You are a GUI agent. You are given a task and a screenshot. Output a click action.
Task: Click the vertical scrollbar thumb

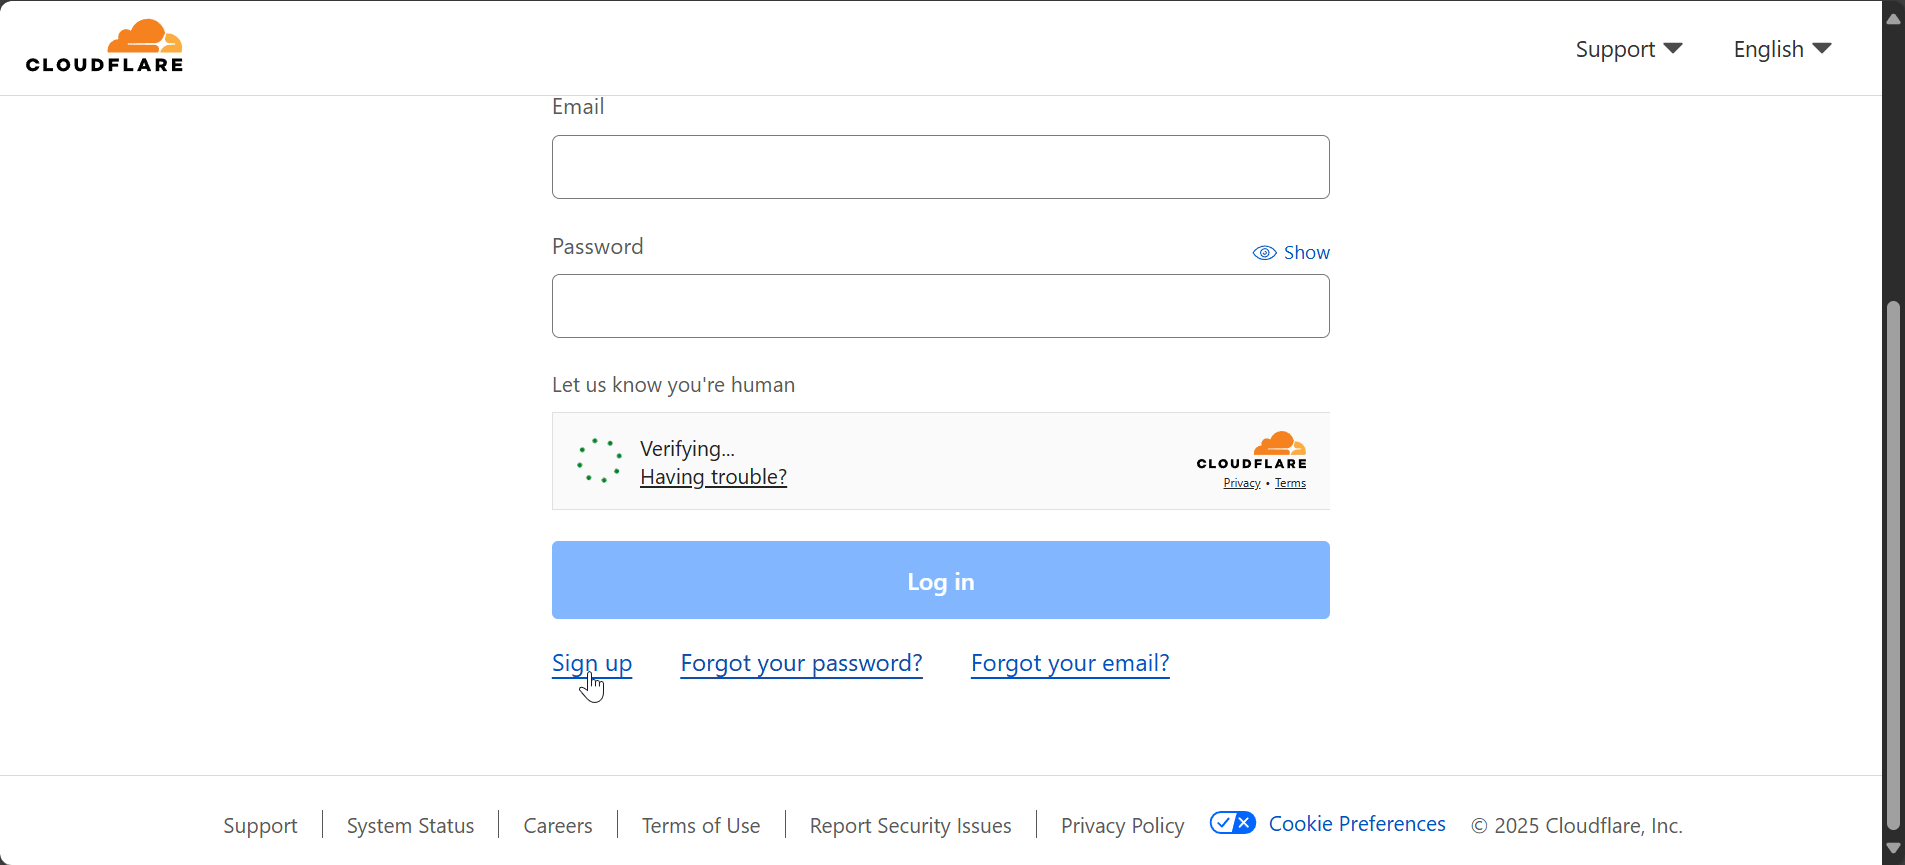coord(1892,565)
